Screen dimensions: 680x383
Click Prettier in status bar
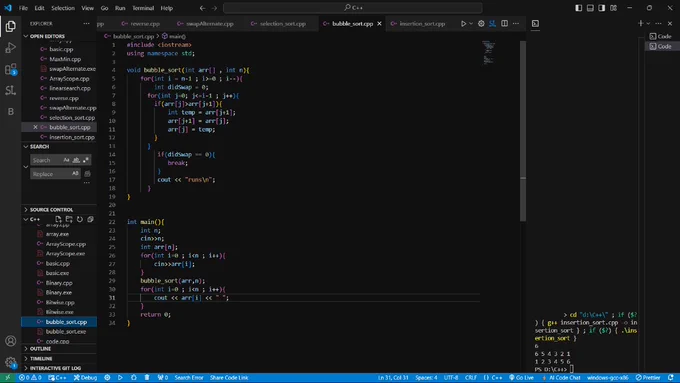tap(648, 377)
